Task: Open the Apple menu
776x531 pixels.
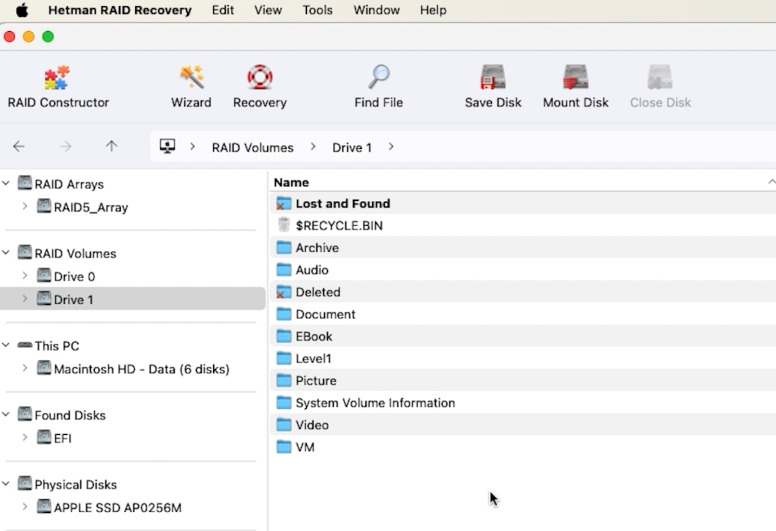Action: coord(22,10)
